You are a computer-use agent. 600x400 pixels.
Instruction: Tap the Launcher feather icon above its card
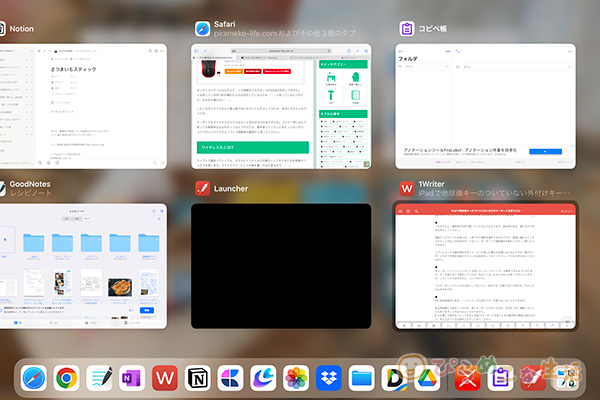[x=202, y=188]
